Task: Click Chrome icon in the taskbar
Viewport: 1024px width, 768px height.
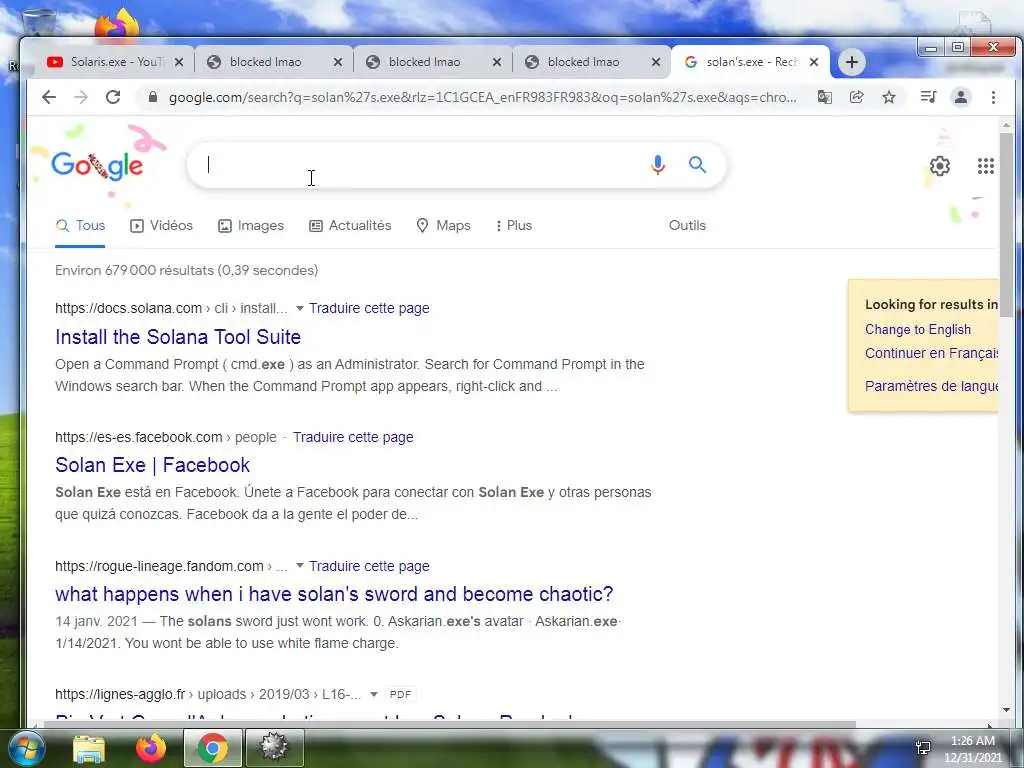Action: [212, 748]
